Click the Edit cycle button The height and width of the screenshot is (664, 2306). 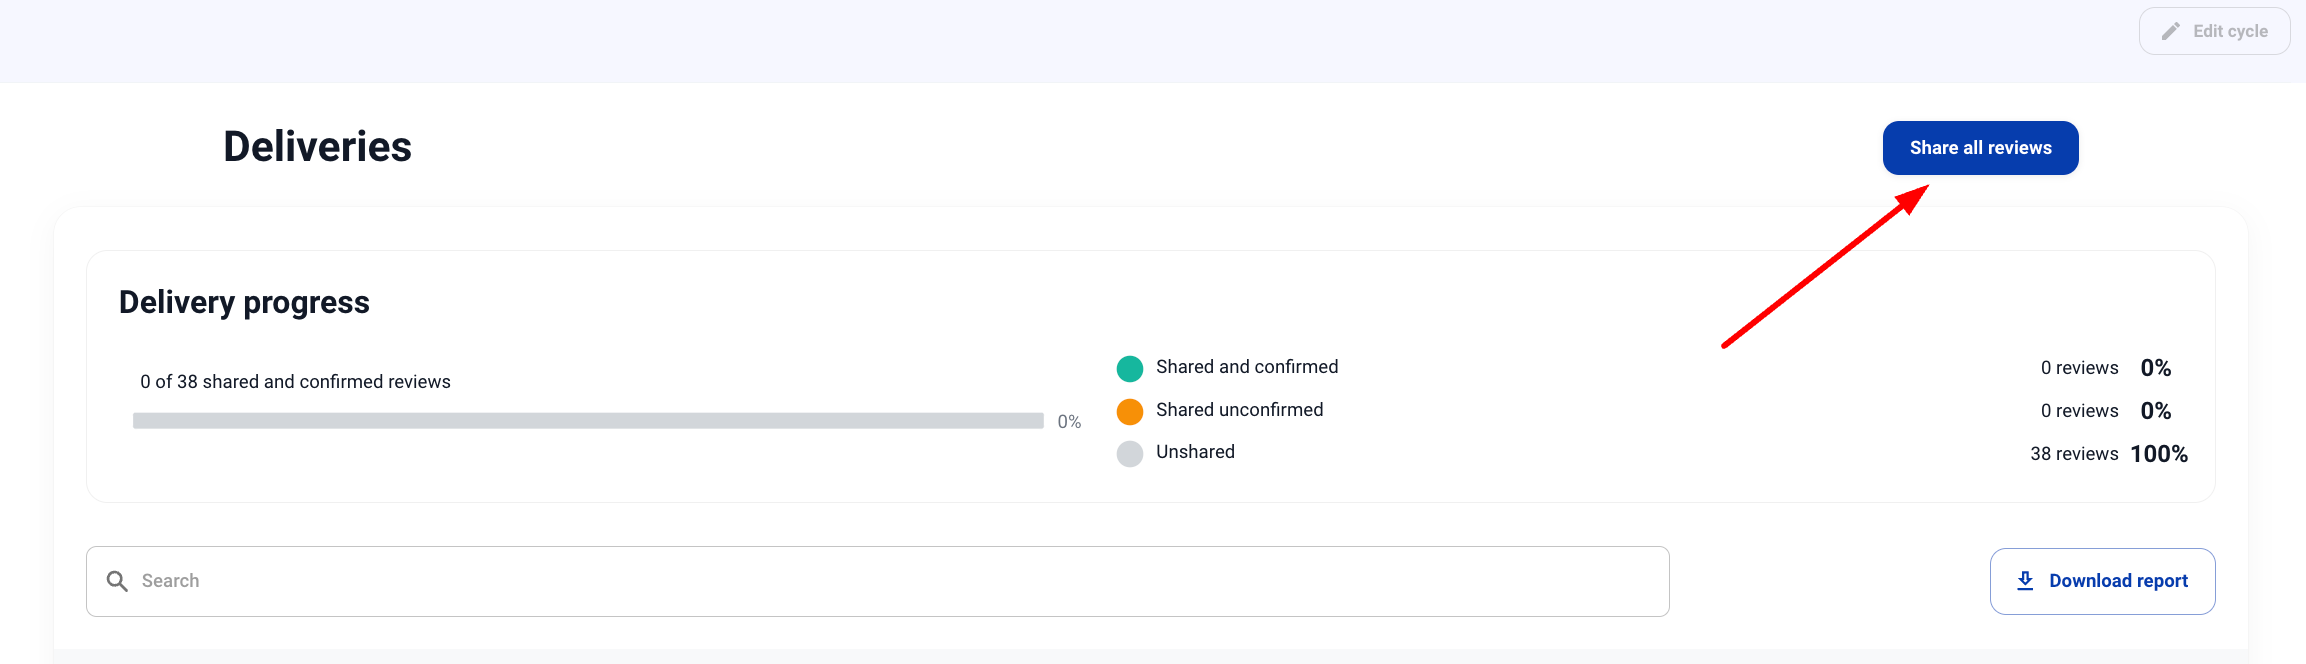coord(2214,31)
